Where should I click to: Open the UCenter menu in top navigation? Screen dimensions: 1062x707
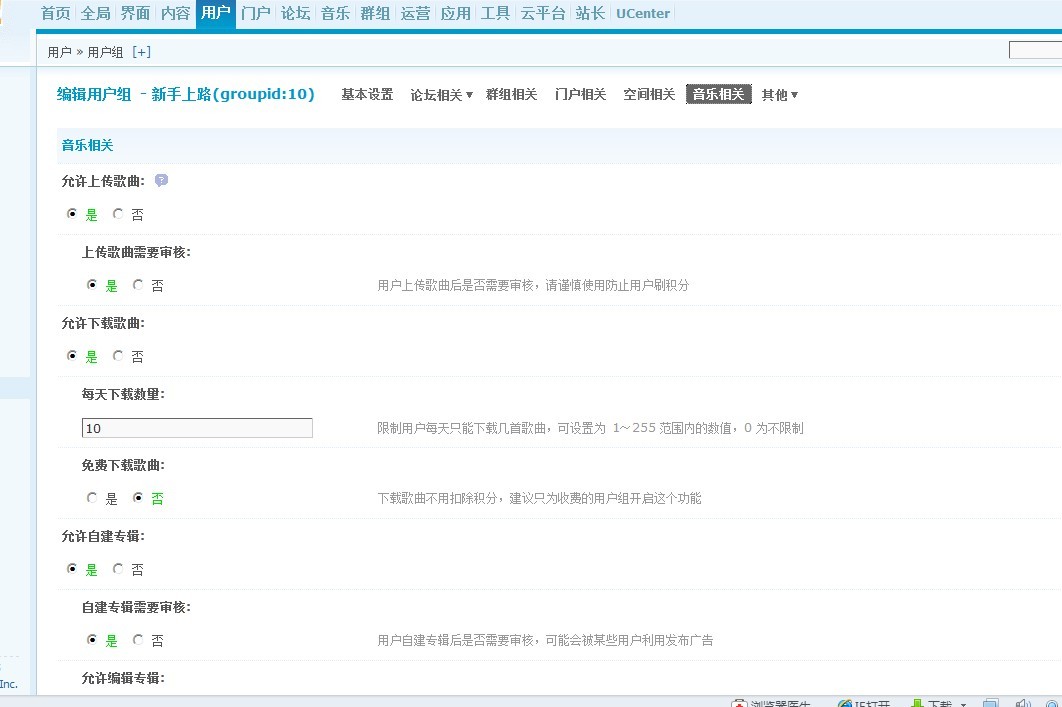pyautogui.click(x=643, y=14)
